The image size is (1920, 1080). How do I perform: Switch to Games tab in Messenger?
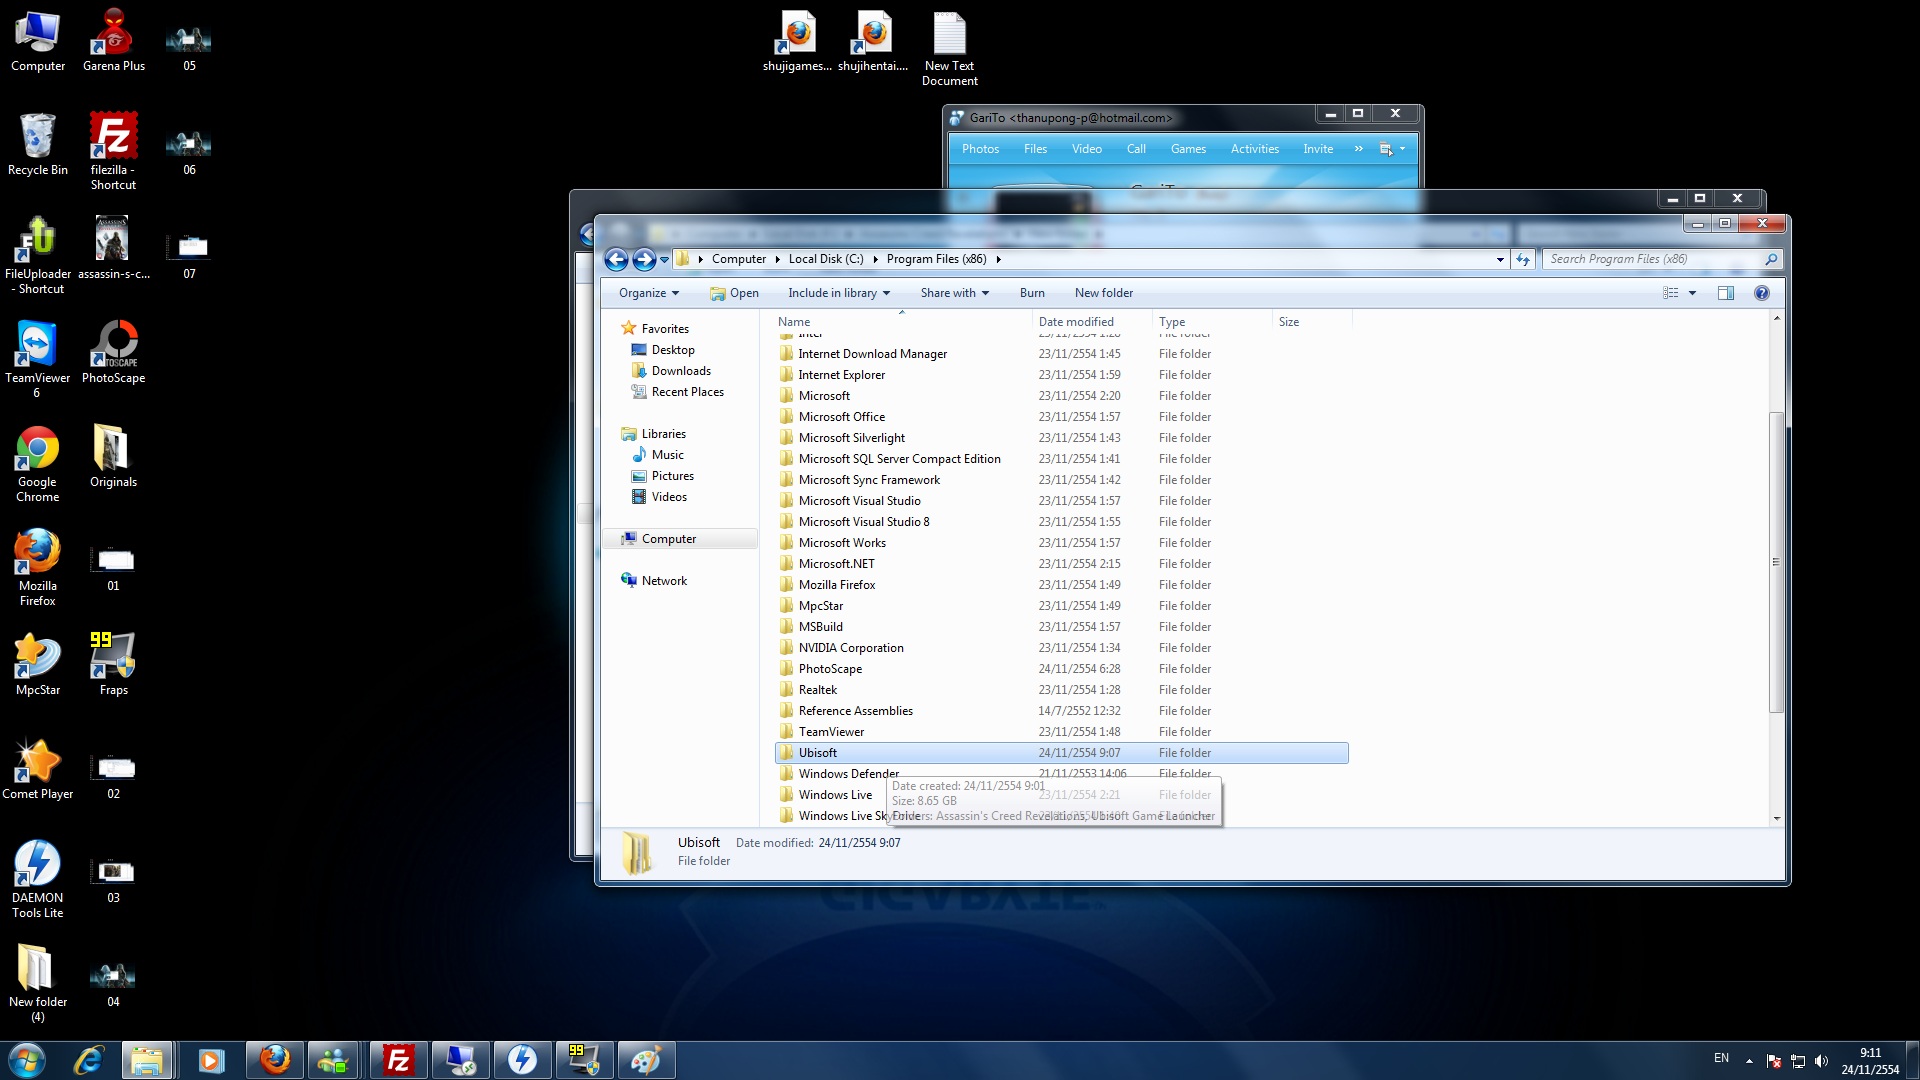pos(1188,149)
